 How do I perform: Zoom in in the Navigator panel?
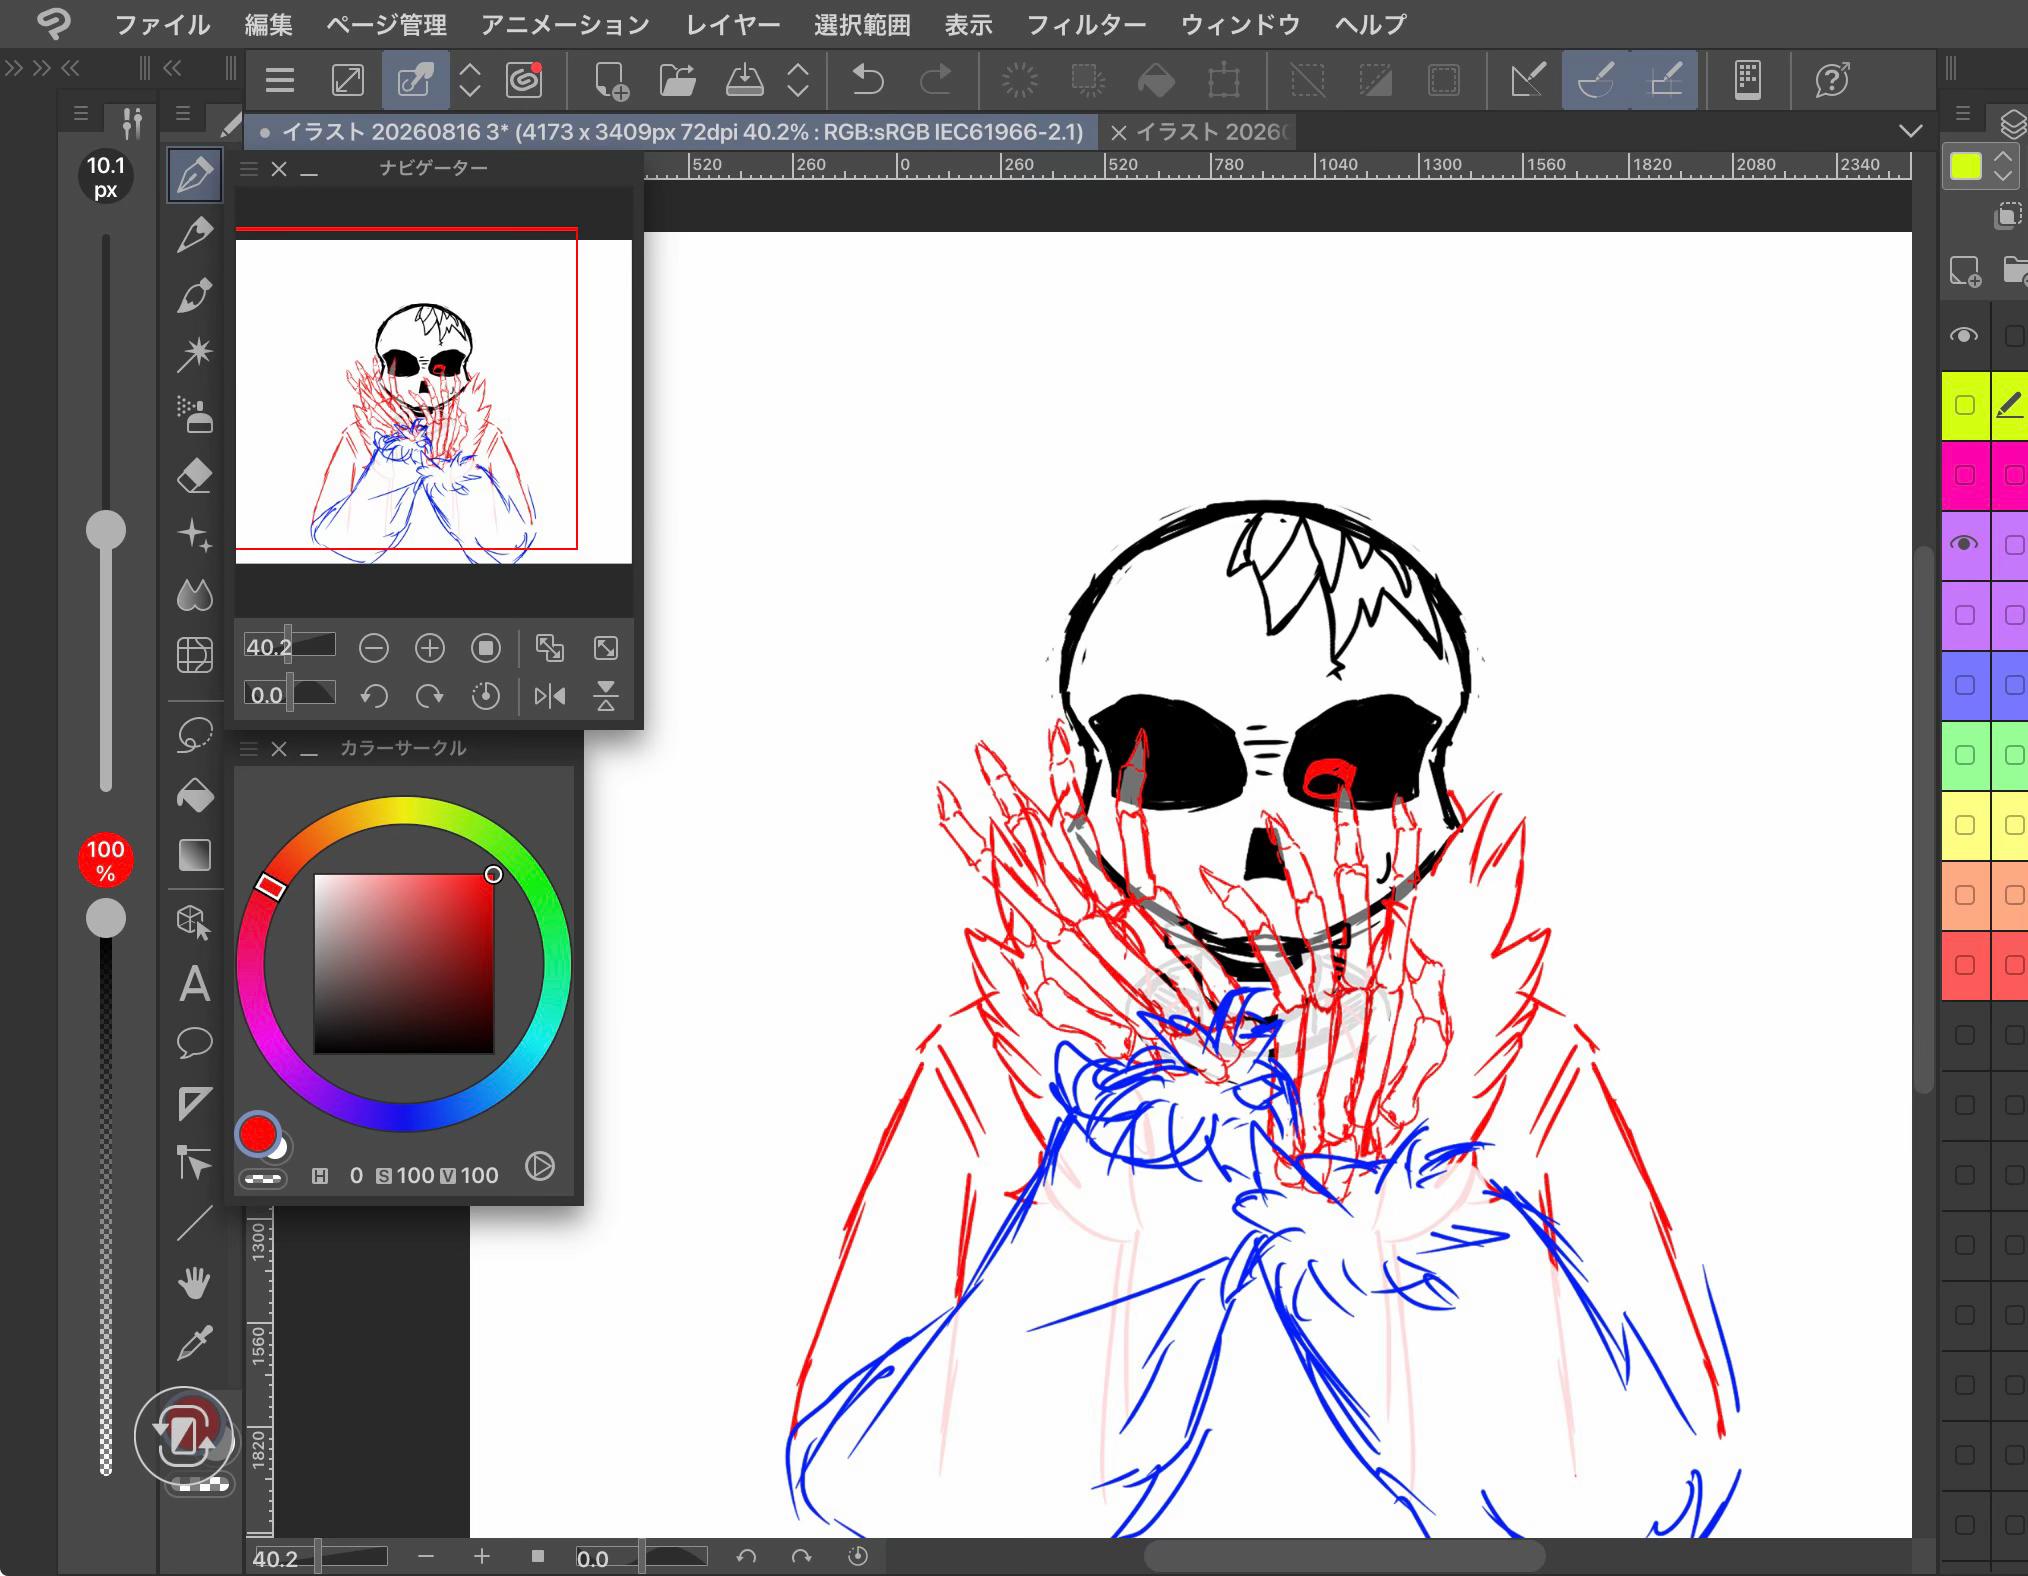pyautogui.click(x=430, y=648)
